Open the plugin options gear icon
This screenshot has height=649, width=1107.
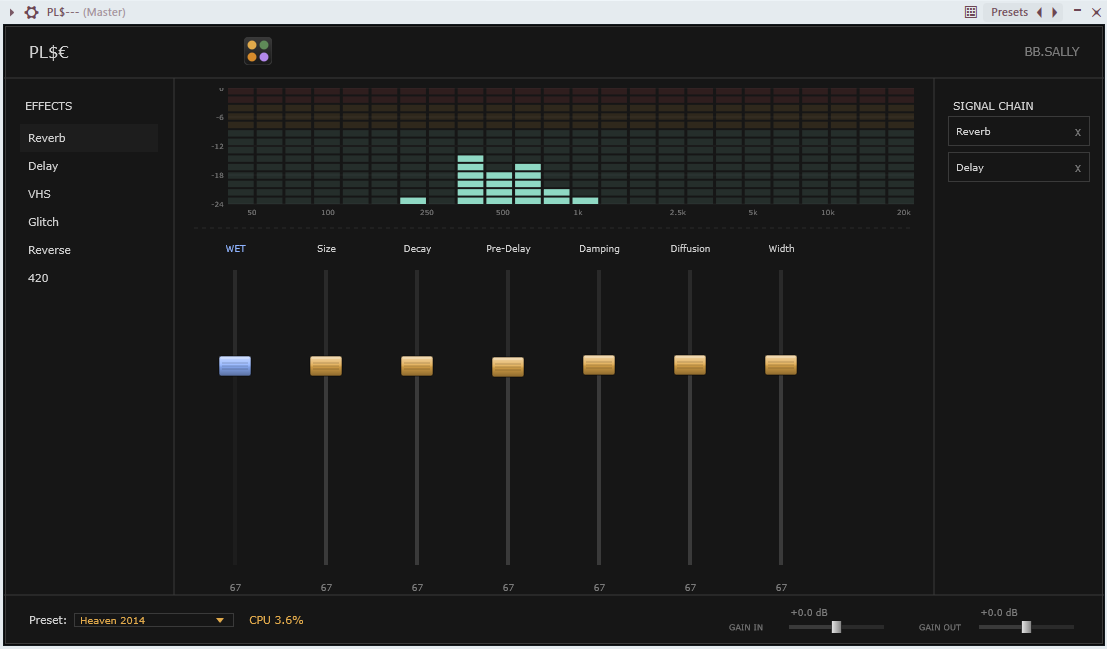tap(31, 12)
